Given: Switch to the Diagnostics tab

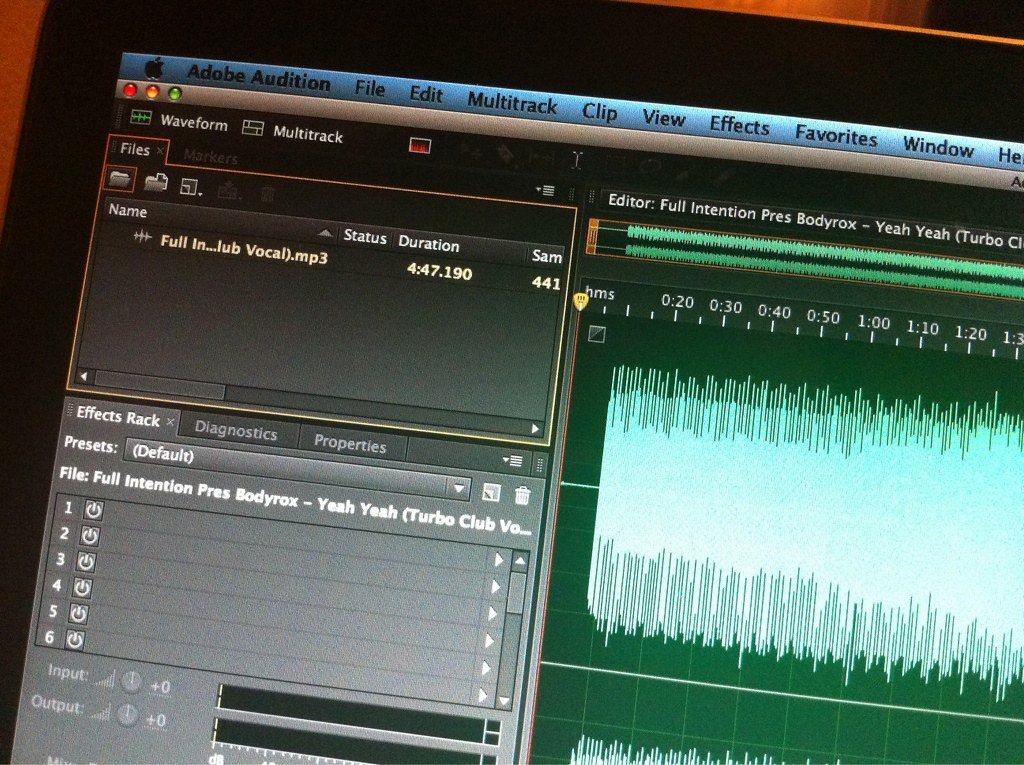Looking at the screenshot, I should click(236, 430).
